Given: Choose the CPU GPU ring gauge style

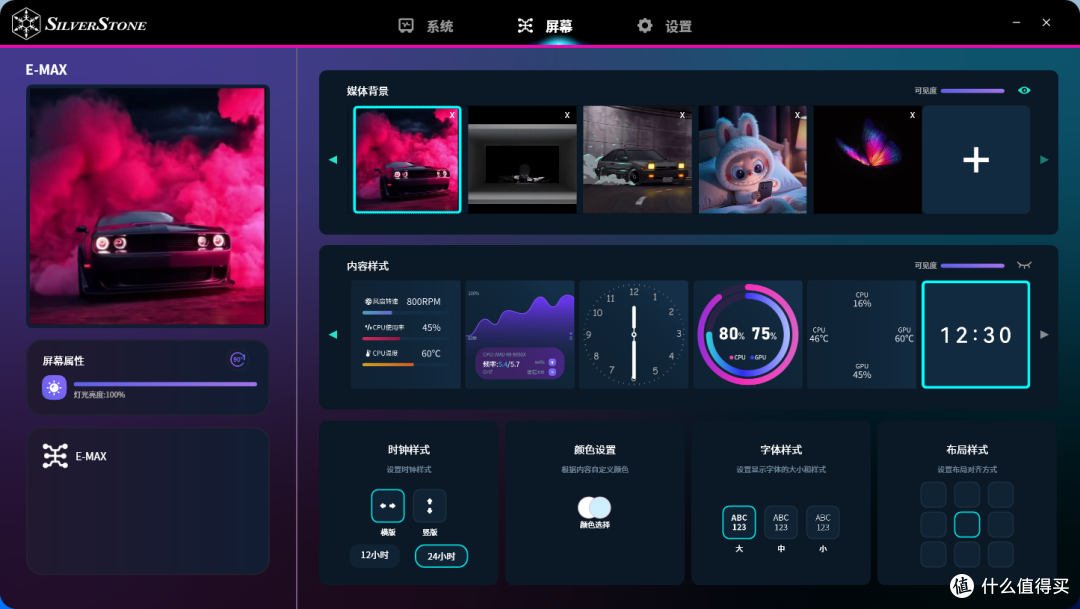Looking at the screenshot, I should coord(748,335).
